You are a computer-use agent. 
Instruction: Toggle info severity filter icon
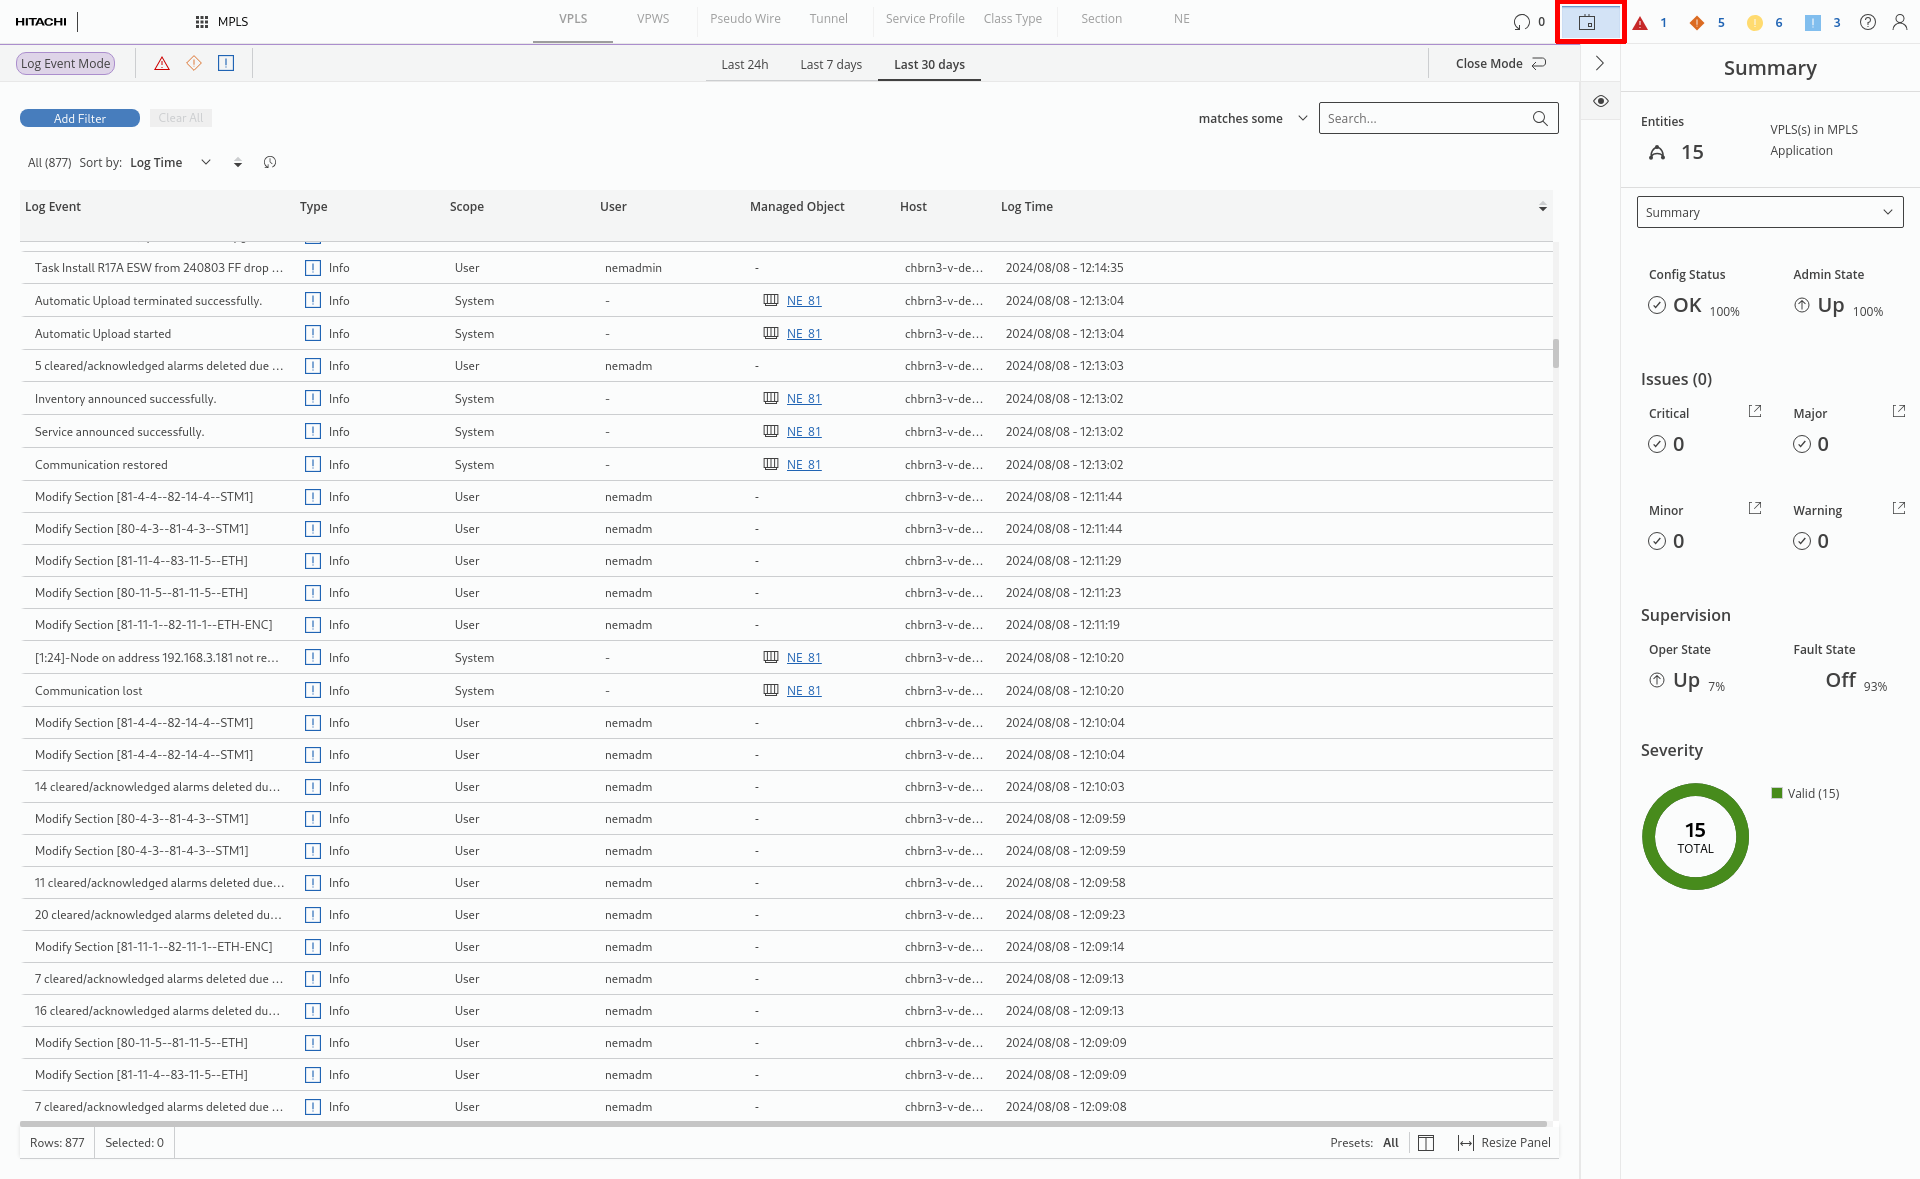tap(226, 63)
